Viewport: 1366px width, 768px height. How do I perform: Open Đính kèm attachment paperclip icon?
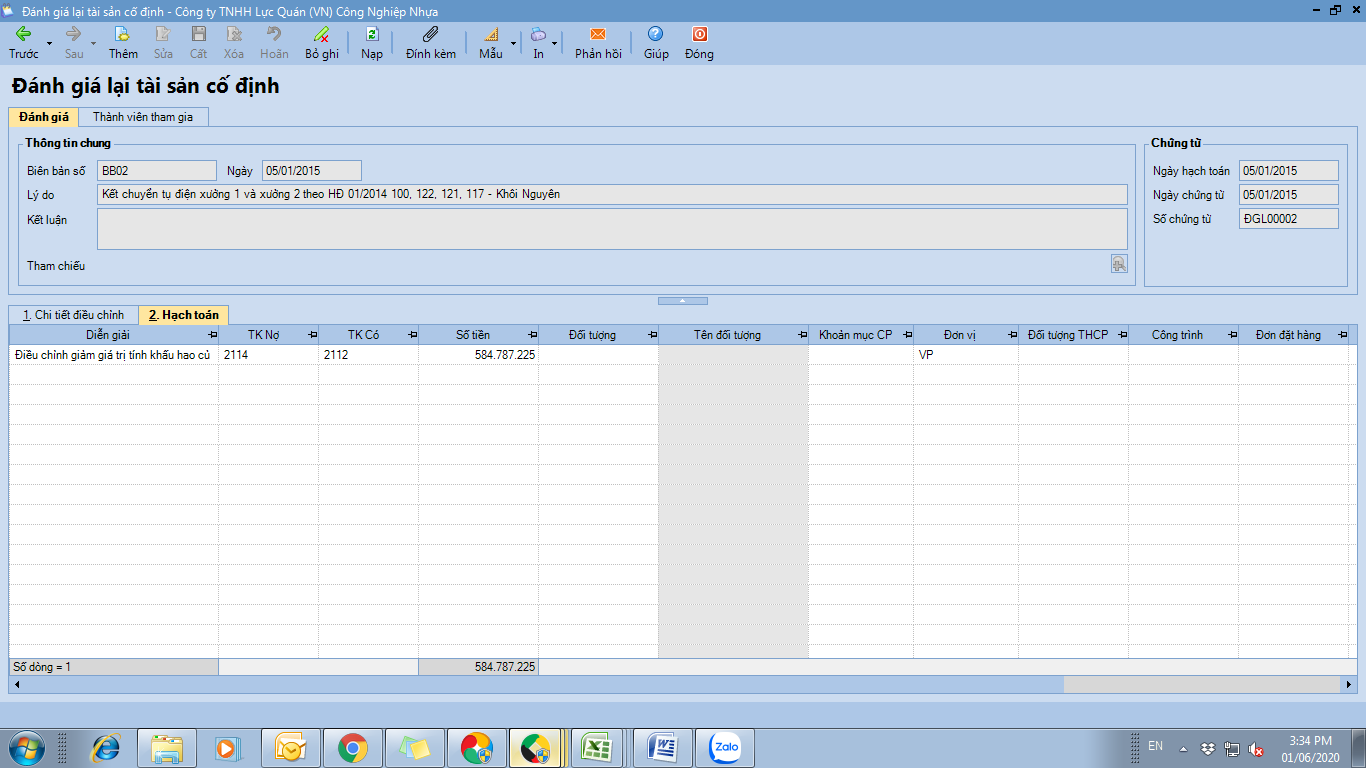click(431, 34)
